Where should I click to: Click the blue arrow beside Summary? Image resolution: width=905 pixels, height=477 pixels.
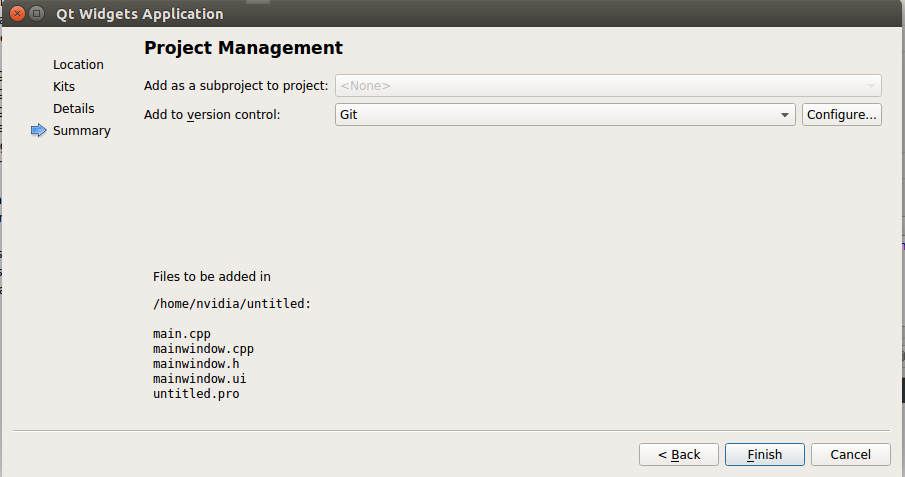point(39,131)
